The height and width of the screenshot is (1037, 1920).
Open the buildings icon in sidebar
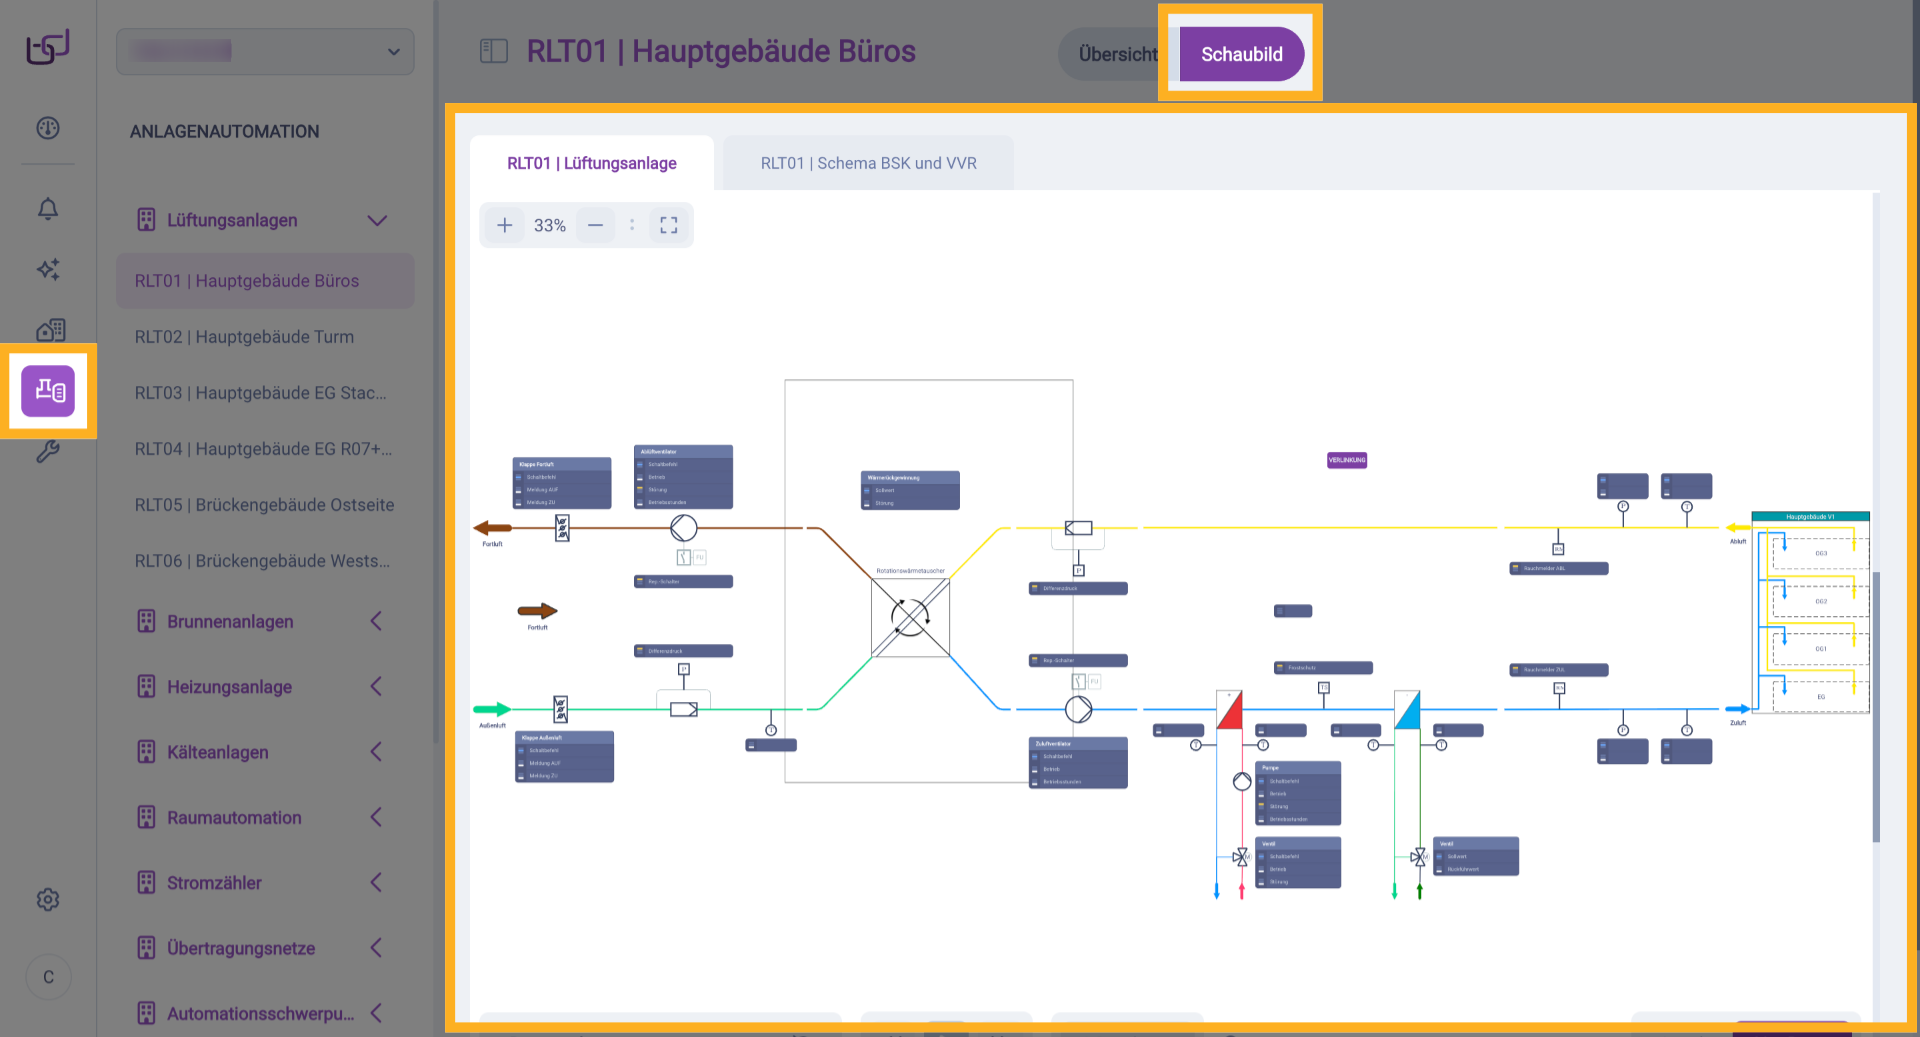(50, 330)
